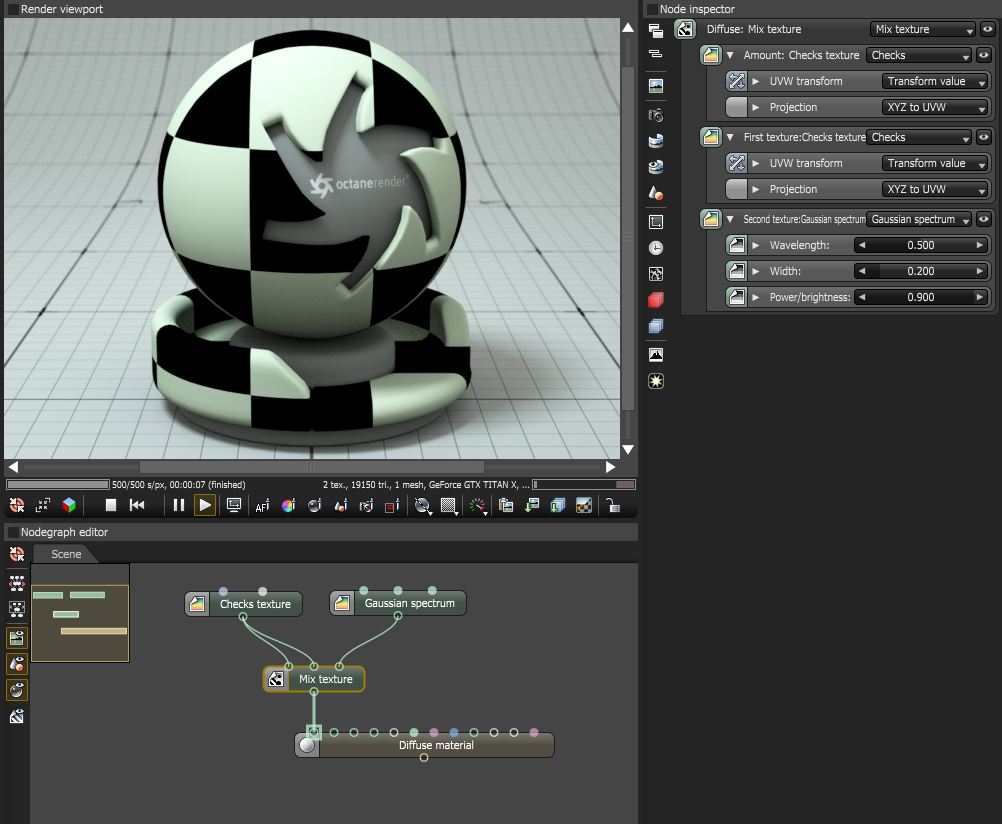Click the auto focus picker icon
This screenshot has height=824, width=1002.
click(x=262, y=506)
